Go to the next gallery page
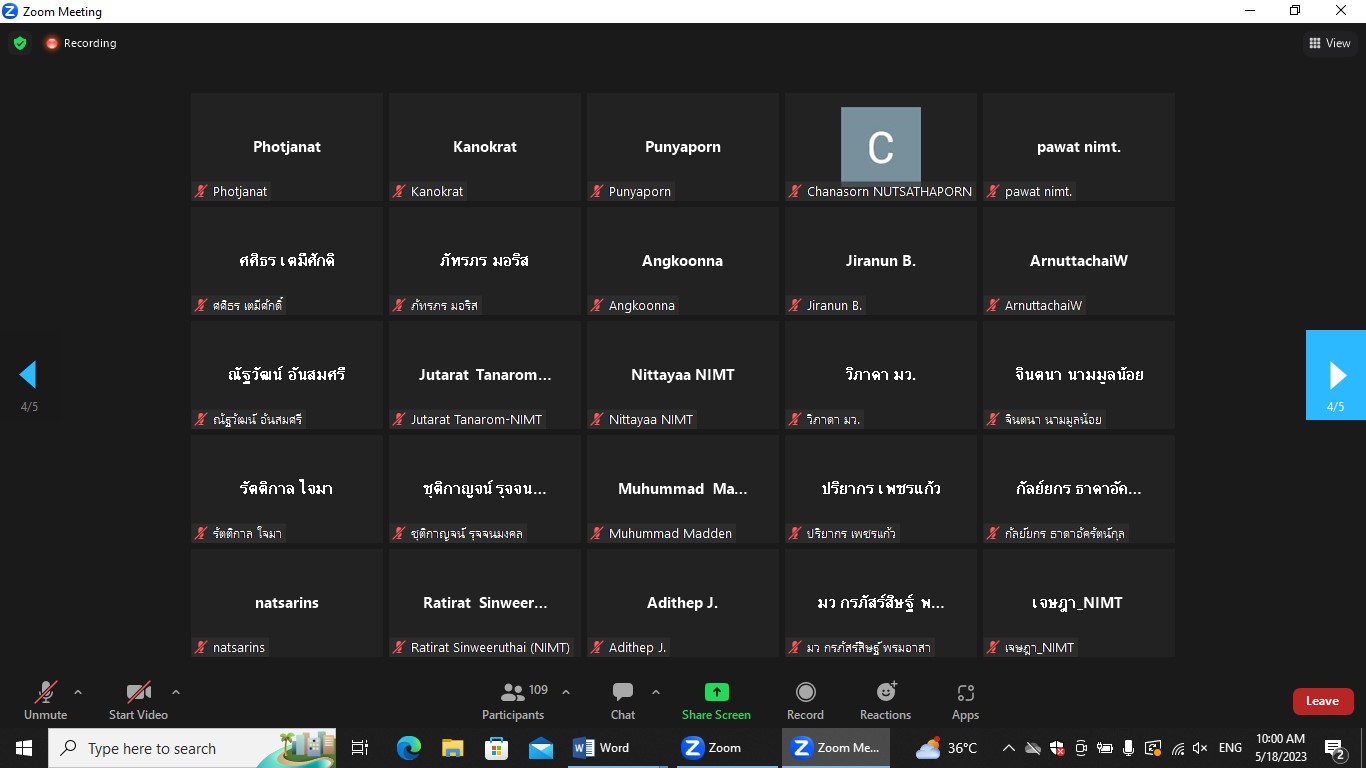Image resolution: width=1366 pixels, height=768 pixels. (x=1336, y=375)
